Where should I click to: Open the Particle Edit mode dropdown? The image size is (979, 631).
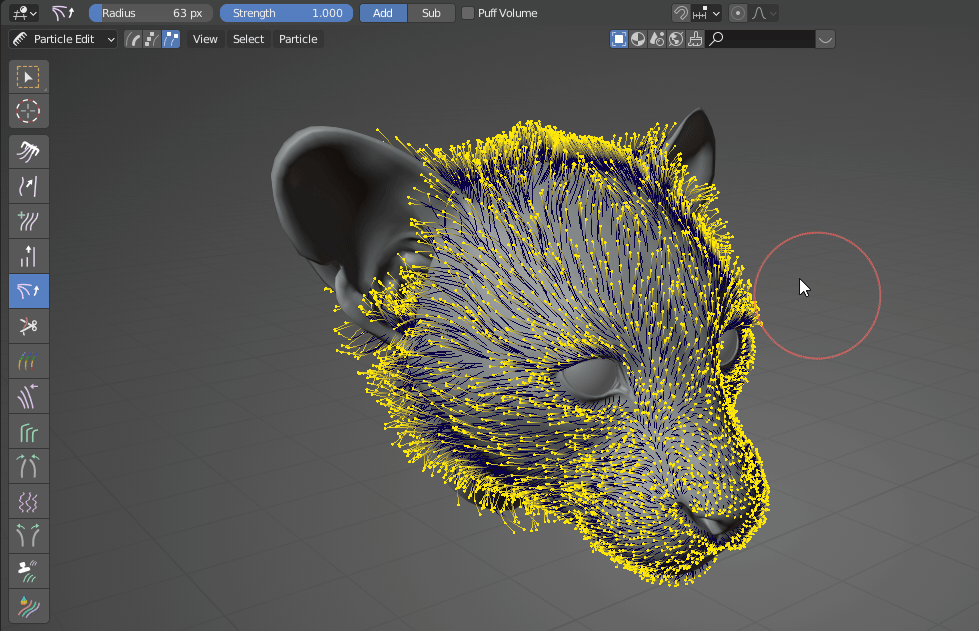click(63, 39)
